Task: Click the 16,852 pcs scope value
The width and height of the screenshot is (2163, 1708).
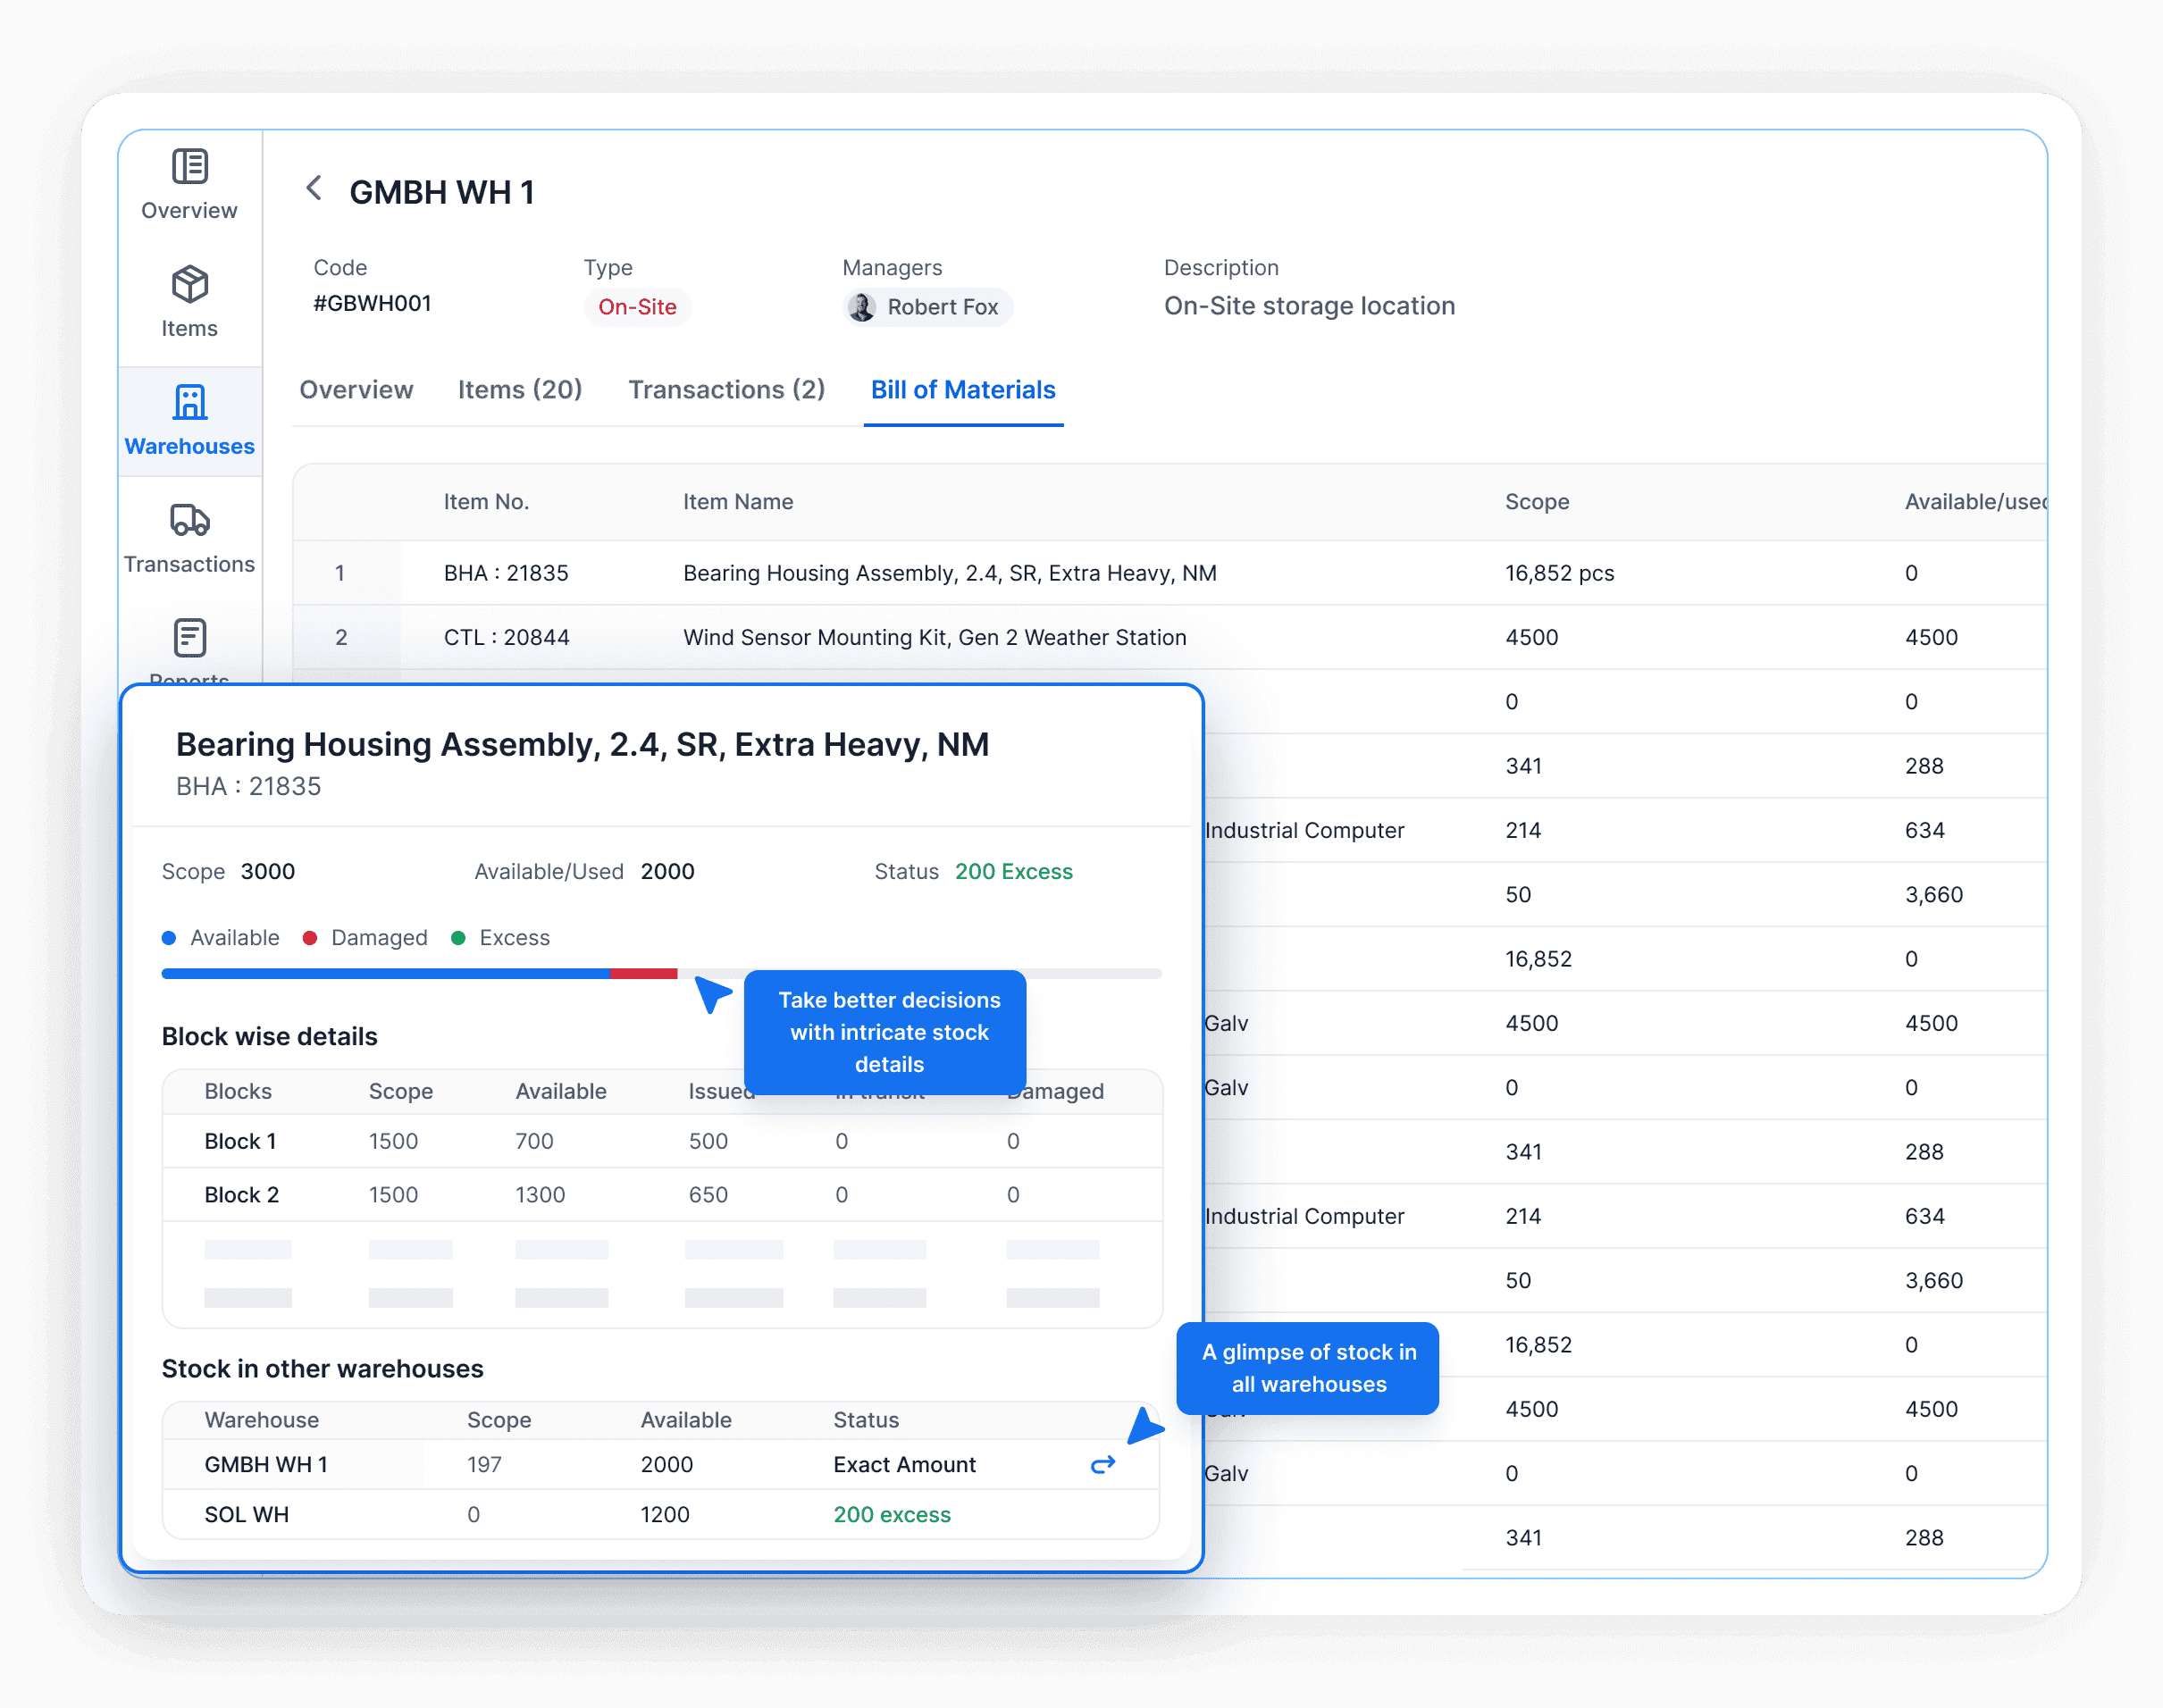Action: [1560, 573]
